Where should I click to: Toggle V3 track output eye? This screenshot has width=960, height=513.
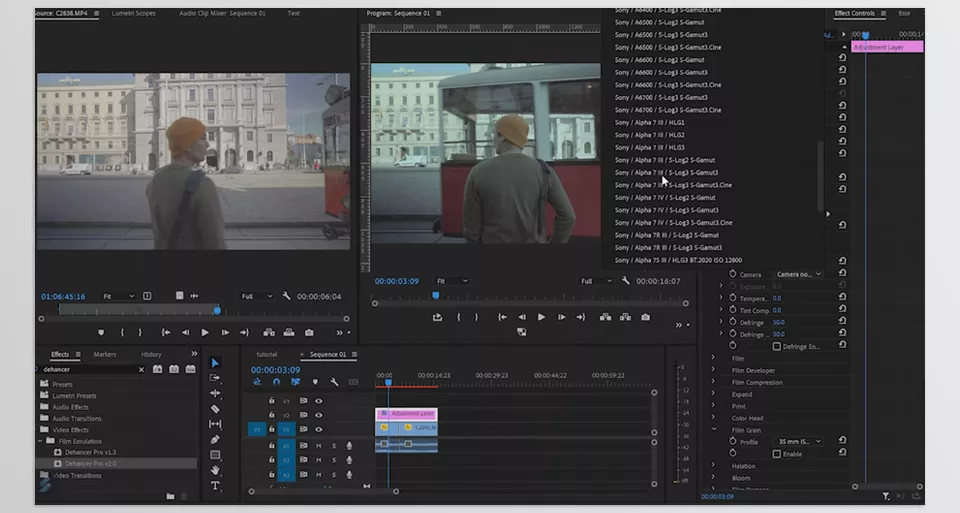coord(318,400)
